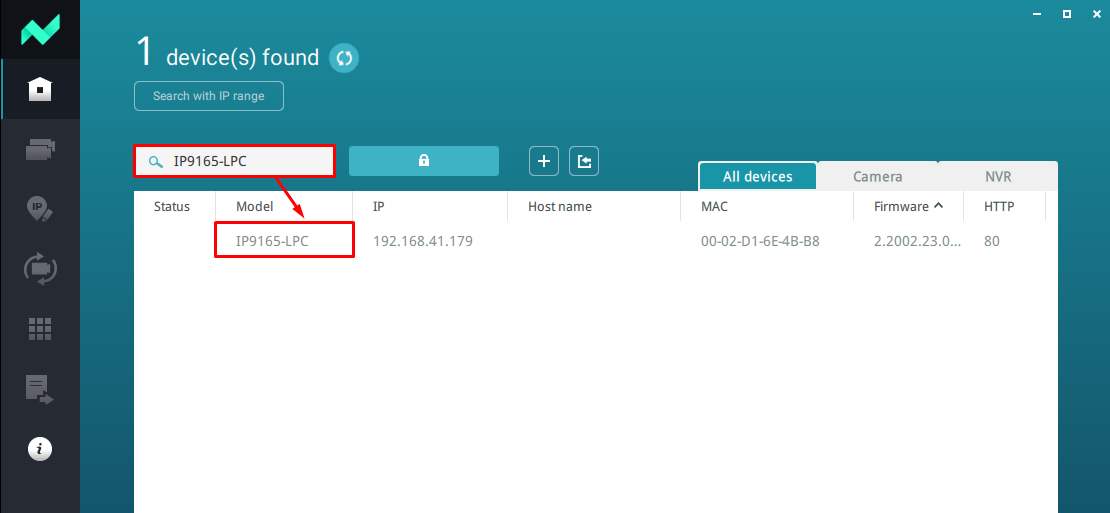Screen dimensions: 1110x513
Task: Open the information sidebar icon
Action: [40, 449]
